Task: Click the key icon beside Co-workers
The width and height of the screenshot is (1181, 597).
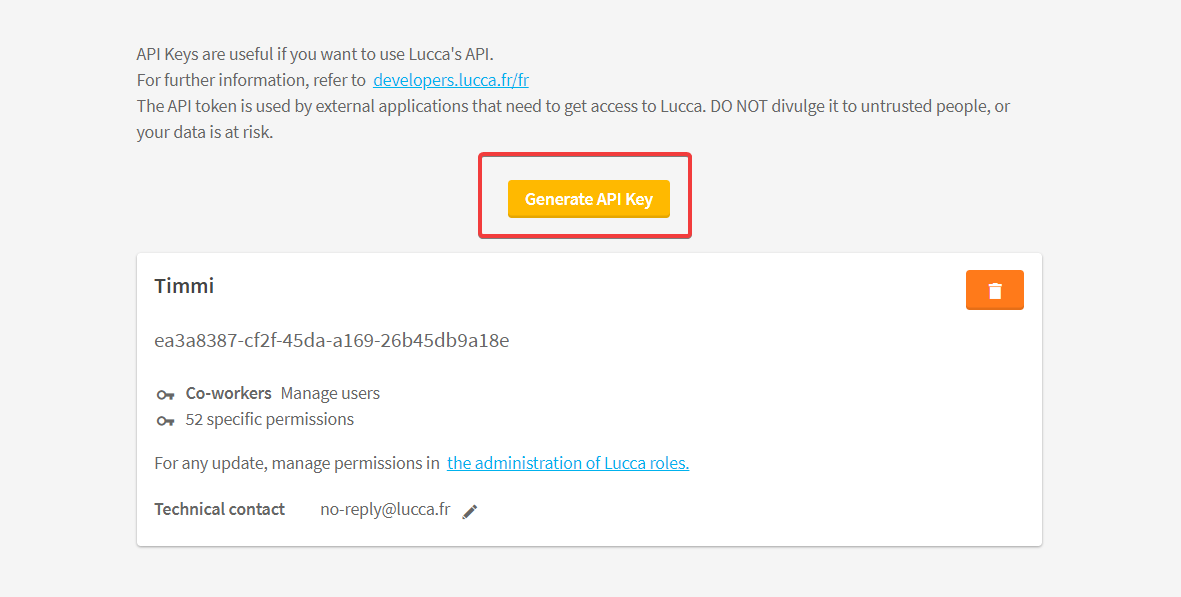Action: [165, 394]
